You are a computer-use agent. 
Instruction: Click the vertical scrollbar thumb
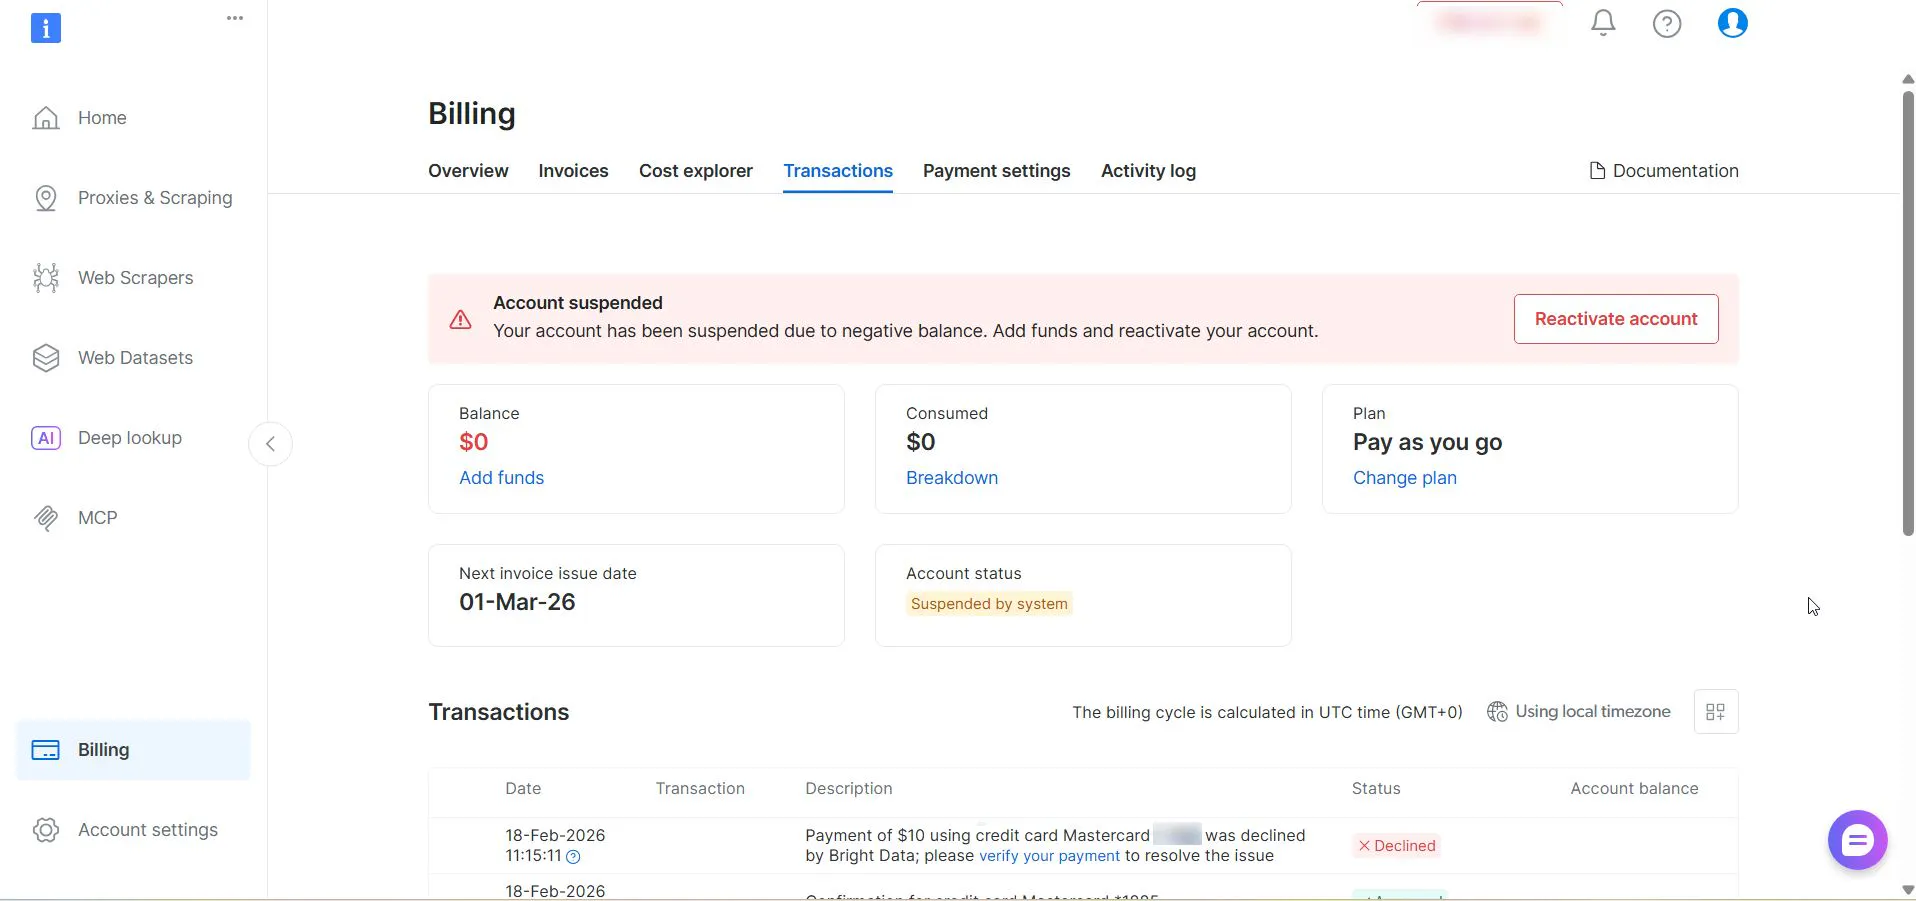[x=1908, y=313]
